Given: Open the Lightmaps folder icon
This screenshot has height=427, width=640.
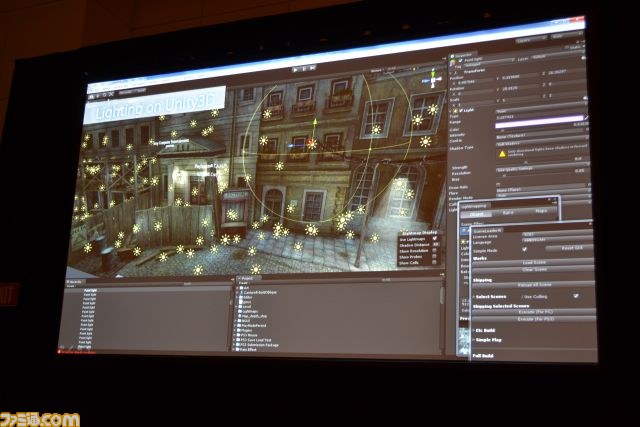Looking at the screenshot, I should click(240, 311).
